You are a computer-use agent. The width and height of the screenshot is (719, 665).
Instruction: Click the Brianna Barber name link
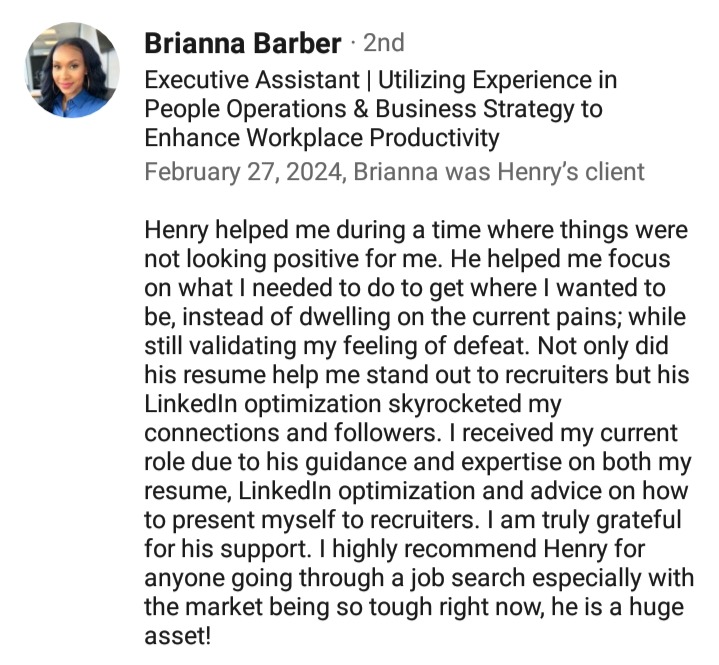pos(243,44)
